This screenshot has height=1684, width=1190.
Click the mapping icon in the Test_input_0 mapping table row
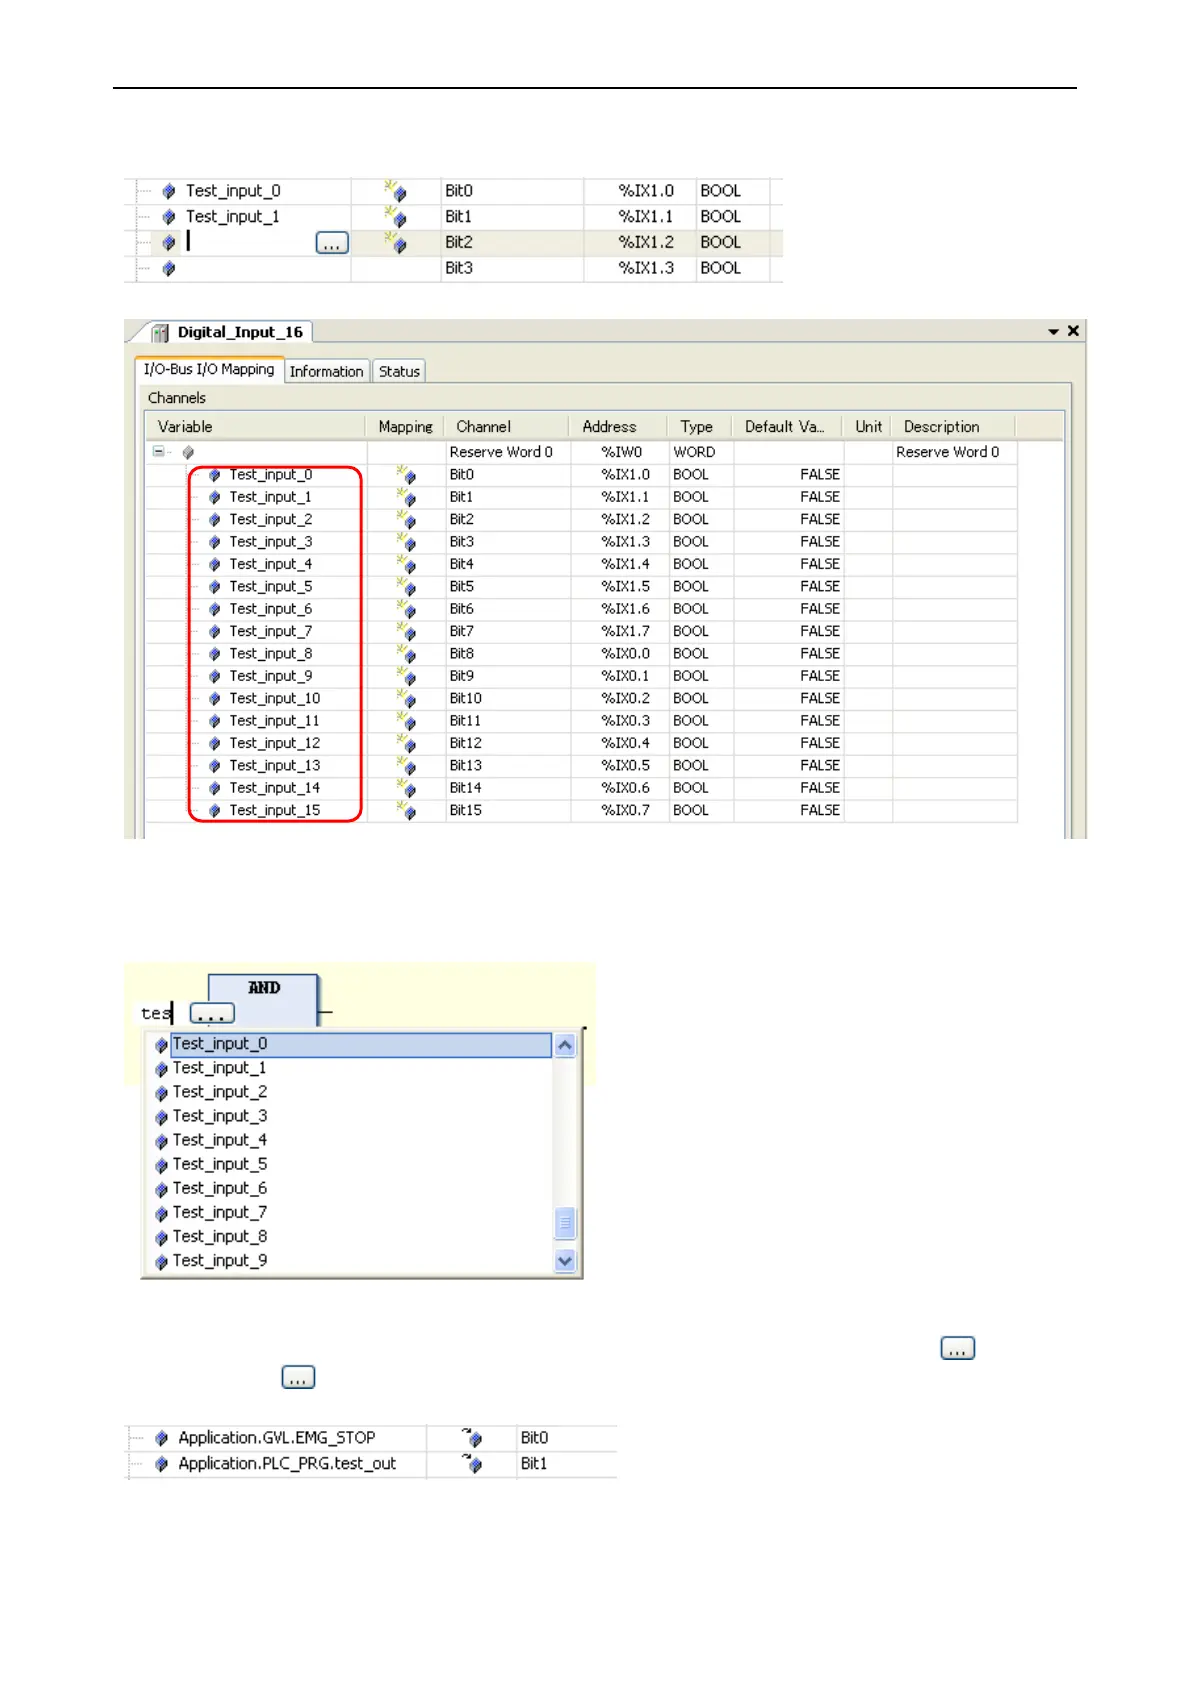click(x=406, y=474)
